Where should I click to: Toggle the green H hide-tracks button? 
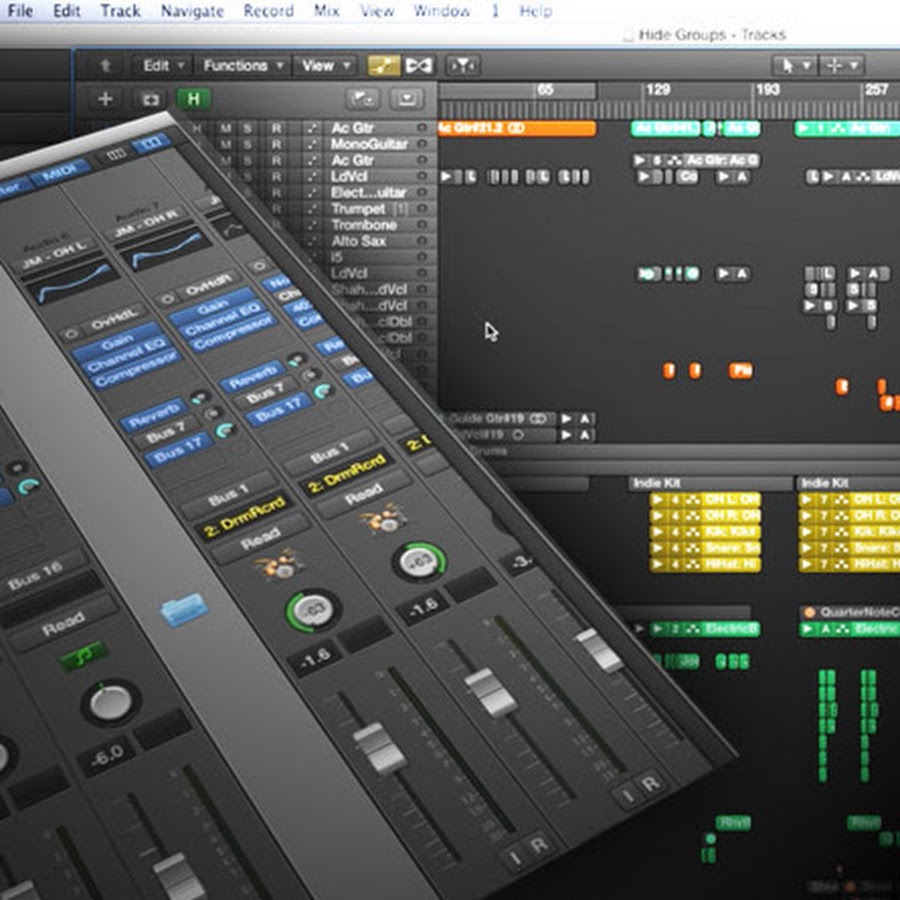pos(193,99)
